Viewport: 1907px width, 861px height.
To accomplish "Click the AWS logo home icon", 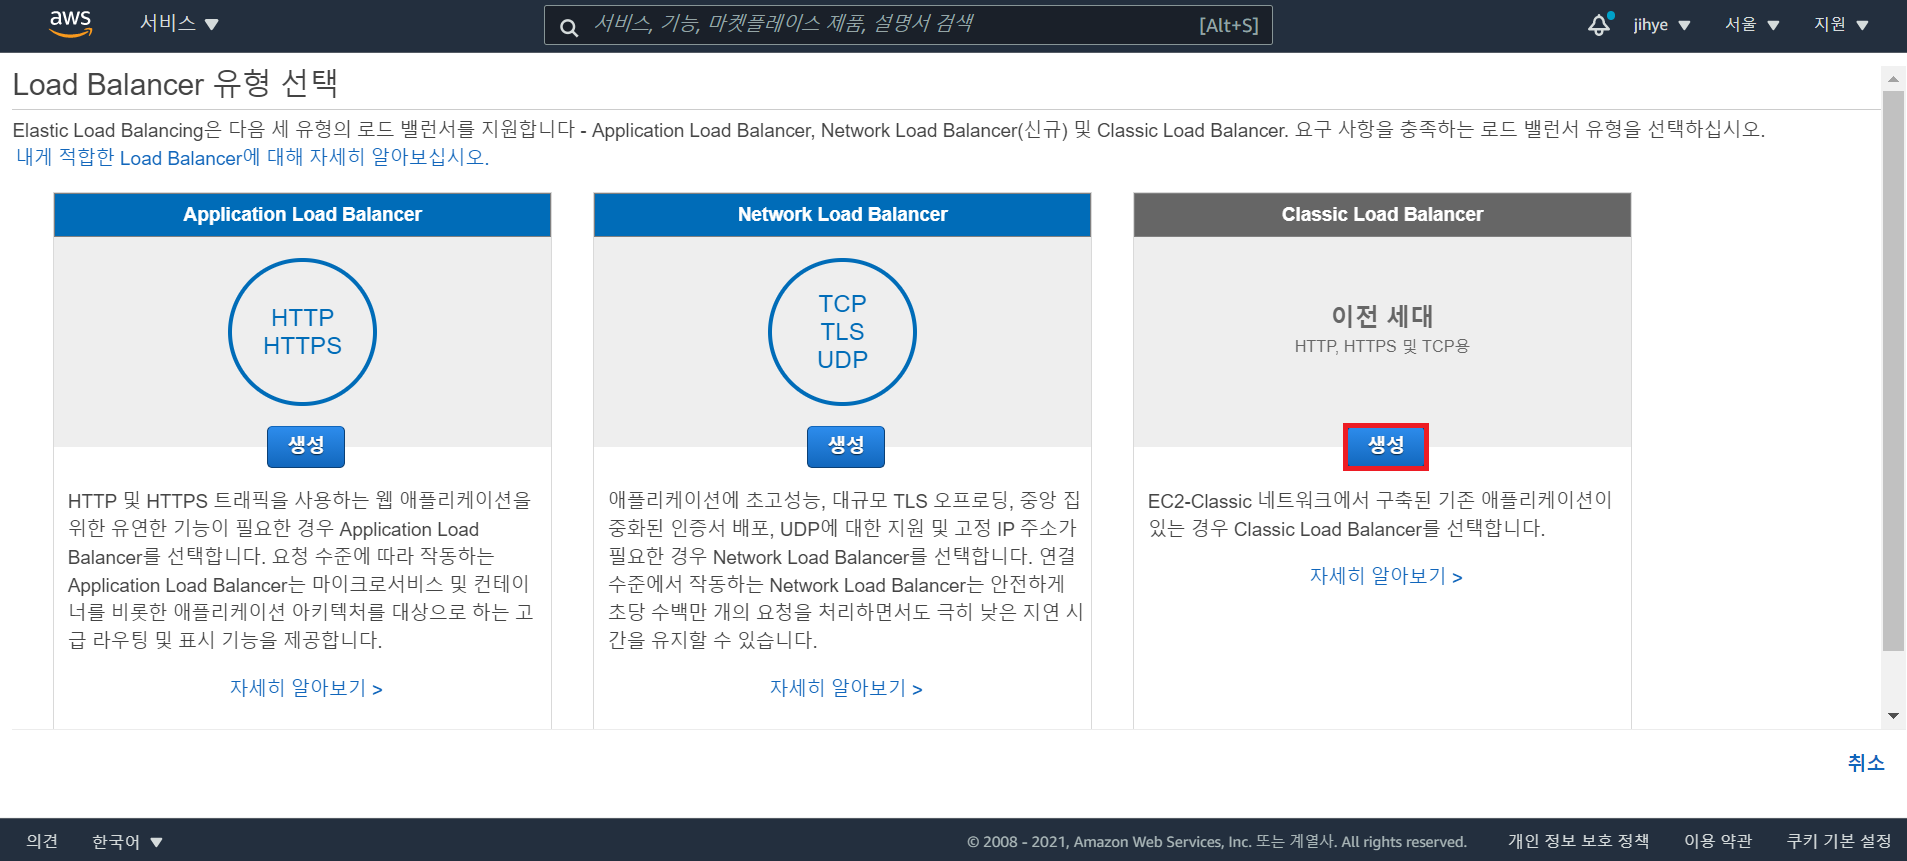I will coord(70,24).
